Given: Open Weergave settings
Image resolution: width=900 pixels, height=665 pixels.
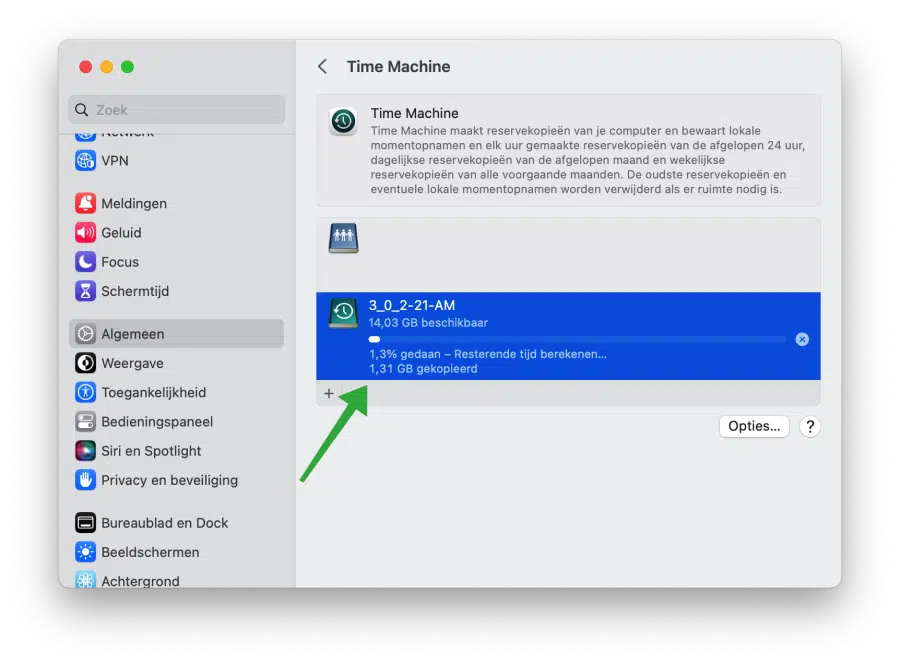Looking at the screenshot, I should click(176, 363).
